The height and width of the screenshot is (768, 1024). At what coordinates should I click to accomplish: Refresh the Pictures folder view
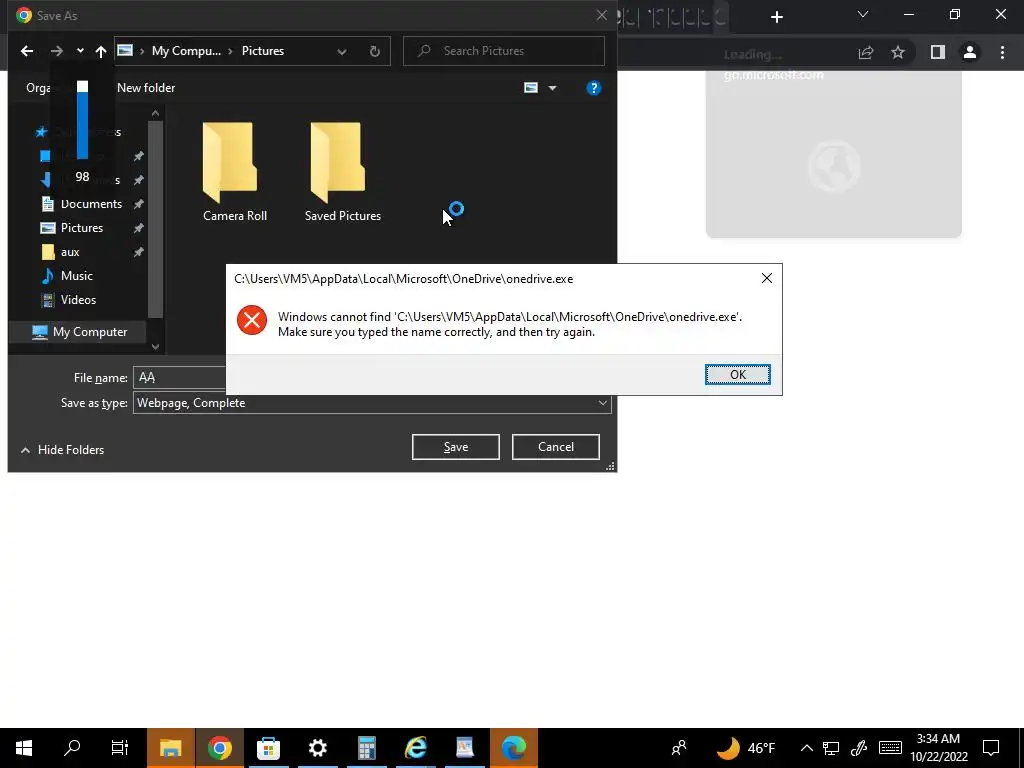[374, 51]
